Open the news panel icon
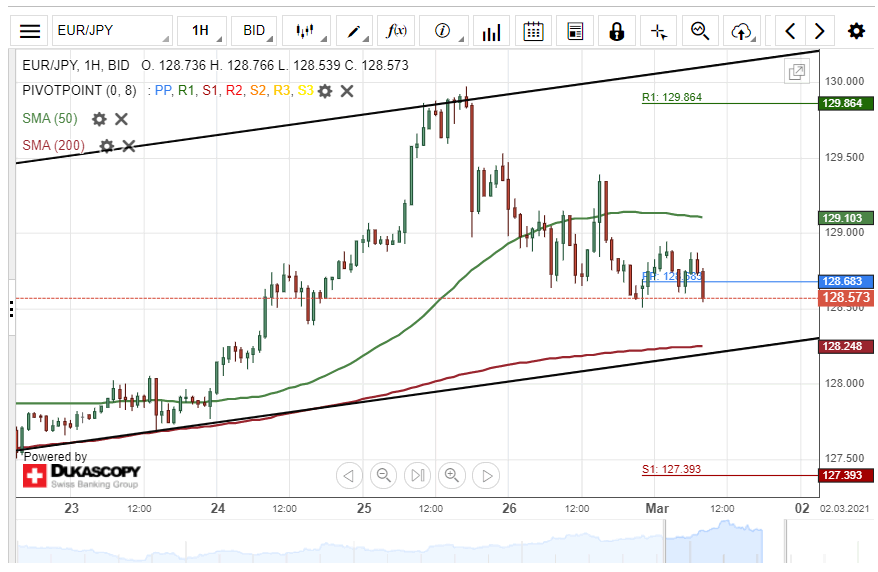Image resolution: width=878 pixels, height=572 pixels. tap(575, 31)
